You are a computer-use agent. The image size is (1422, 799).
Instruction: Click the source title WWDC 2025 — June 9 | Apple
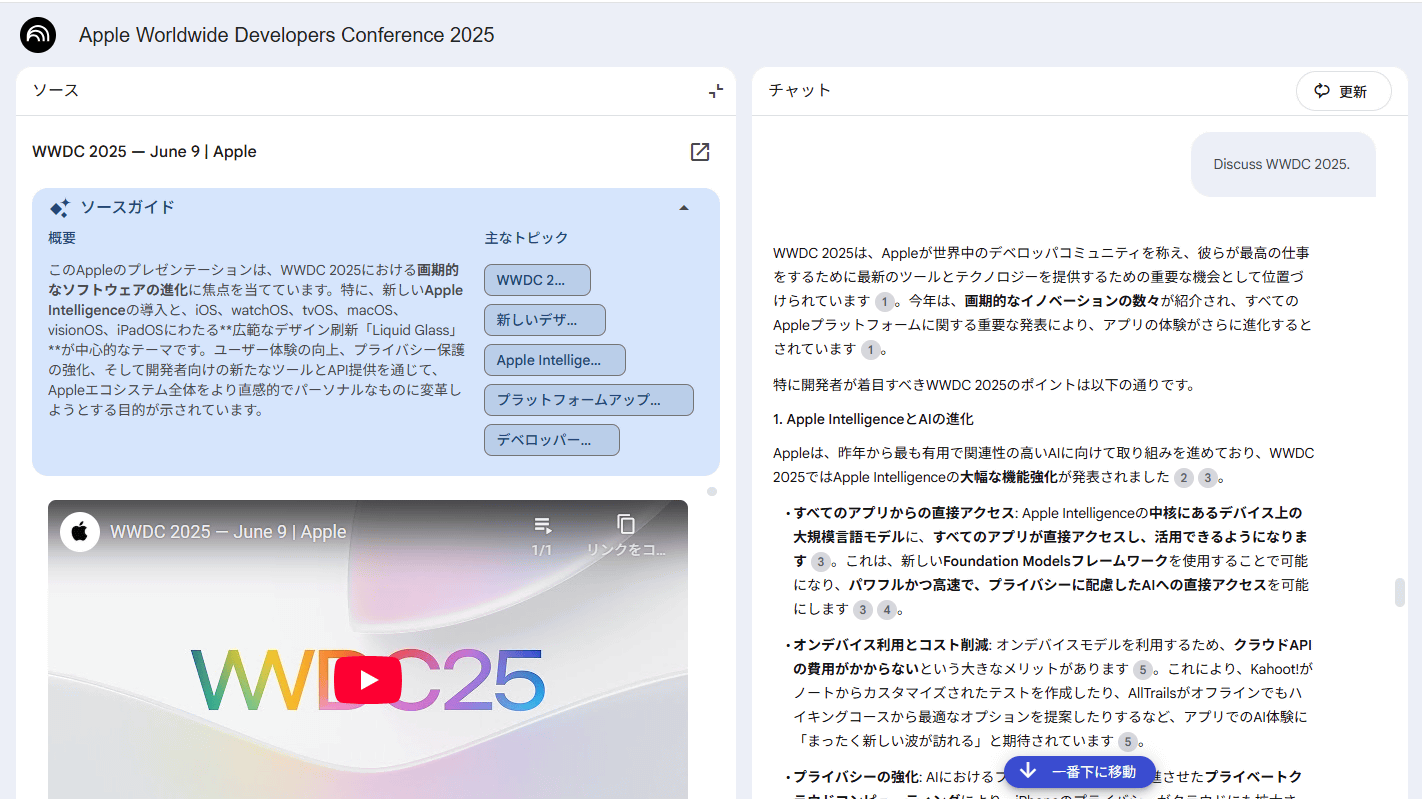point(145,152)
